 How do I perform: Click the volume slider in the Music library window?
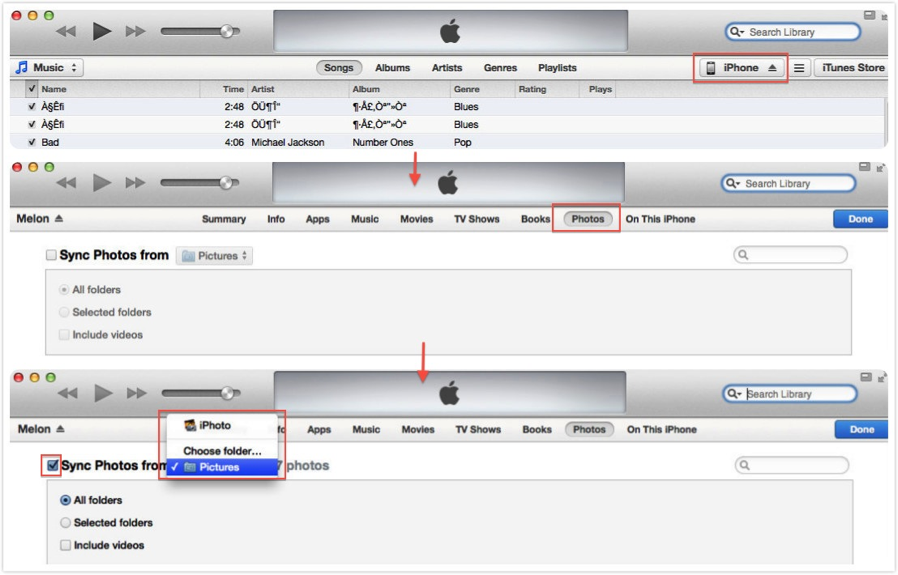click(200, 31)
